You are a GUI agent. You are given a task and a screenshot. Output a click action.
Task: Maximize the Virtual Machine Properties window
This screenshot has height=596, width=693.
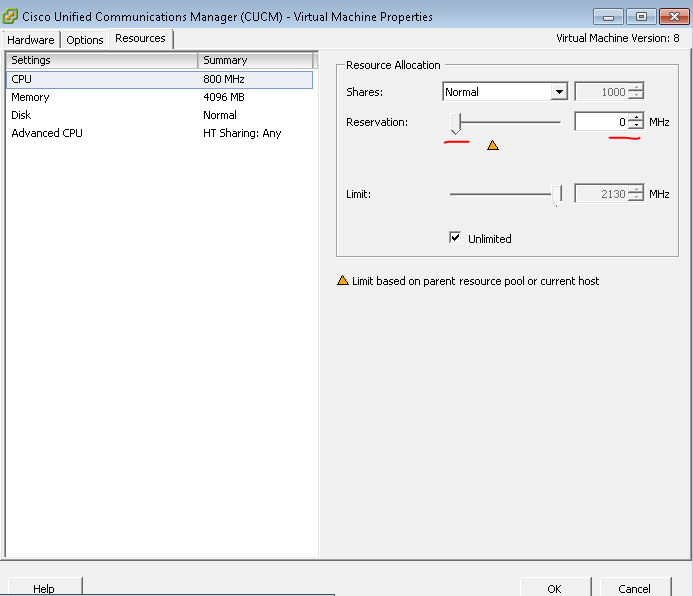(641, 17)
